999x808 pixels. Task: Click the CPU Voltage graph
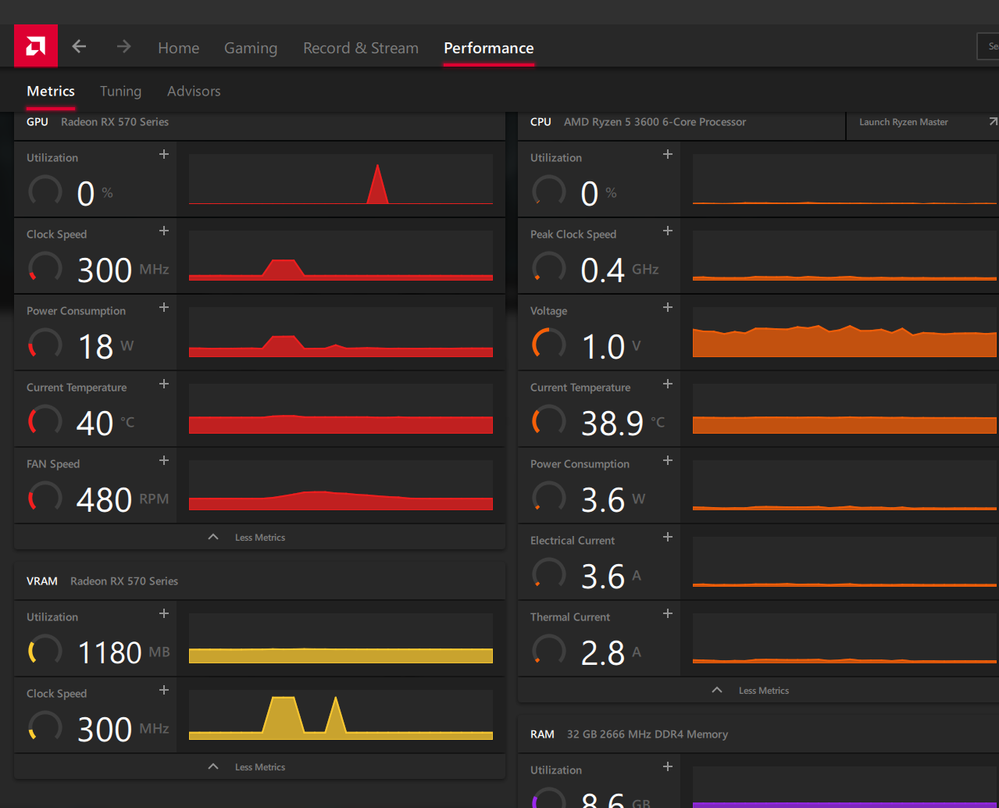845,332
